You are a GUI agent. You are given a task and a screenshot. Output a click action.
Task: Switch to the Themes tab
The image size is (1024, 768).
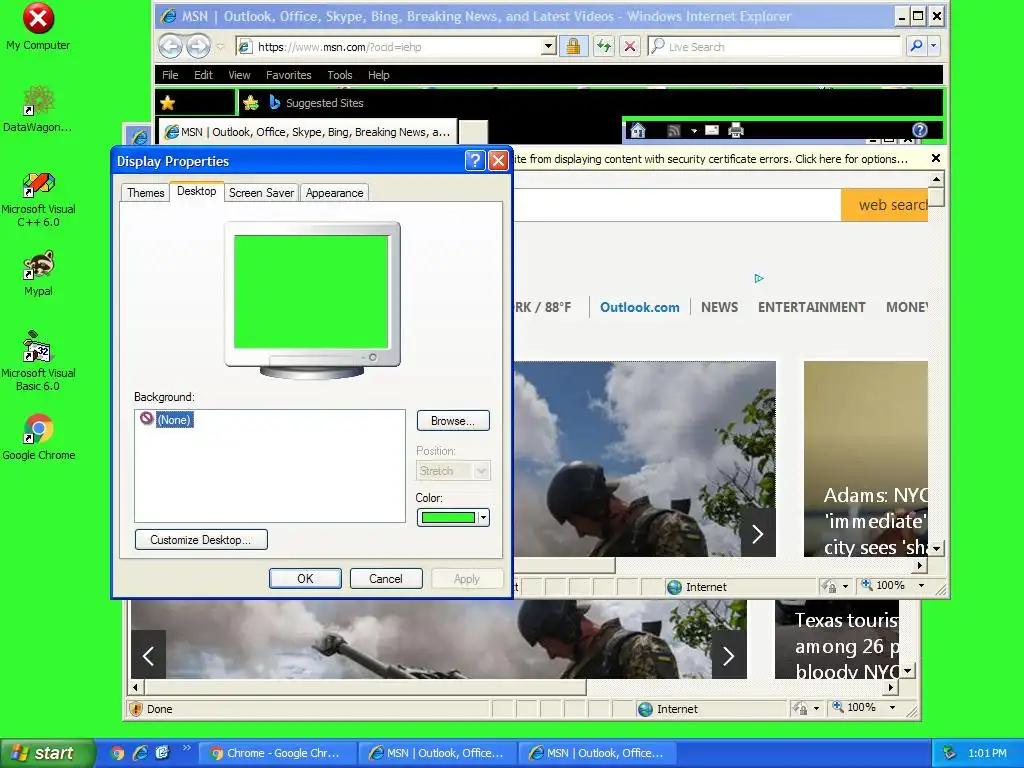pos(146,193)
